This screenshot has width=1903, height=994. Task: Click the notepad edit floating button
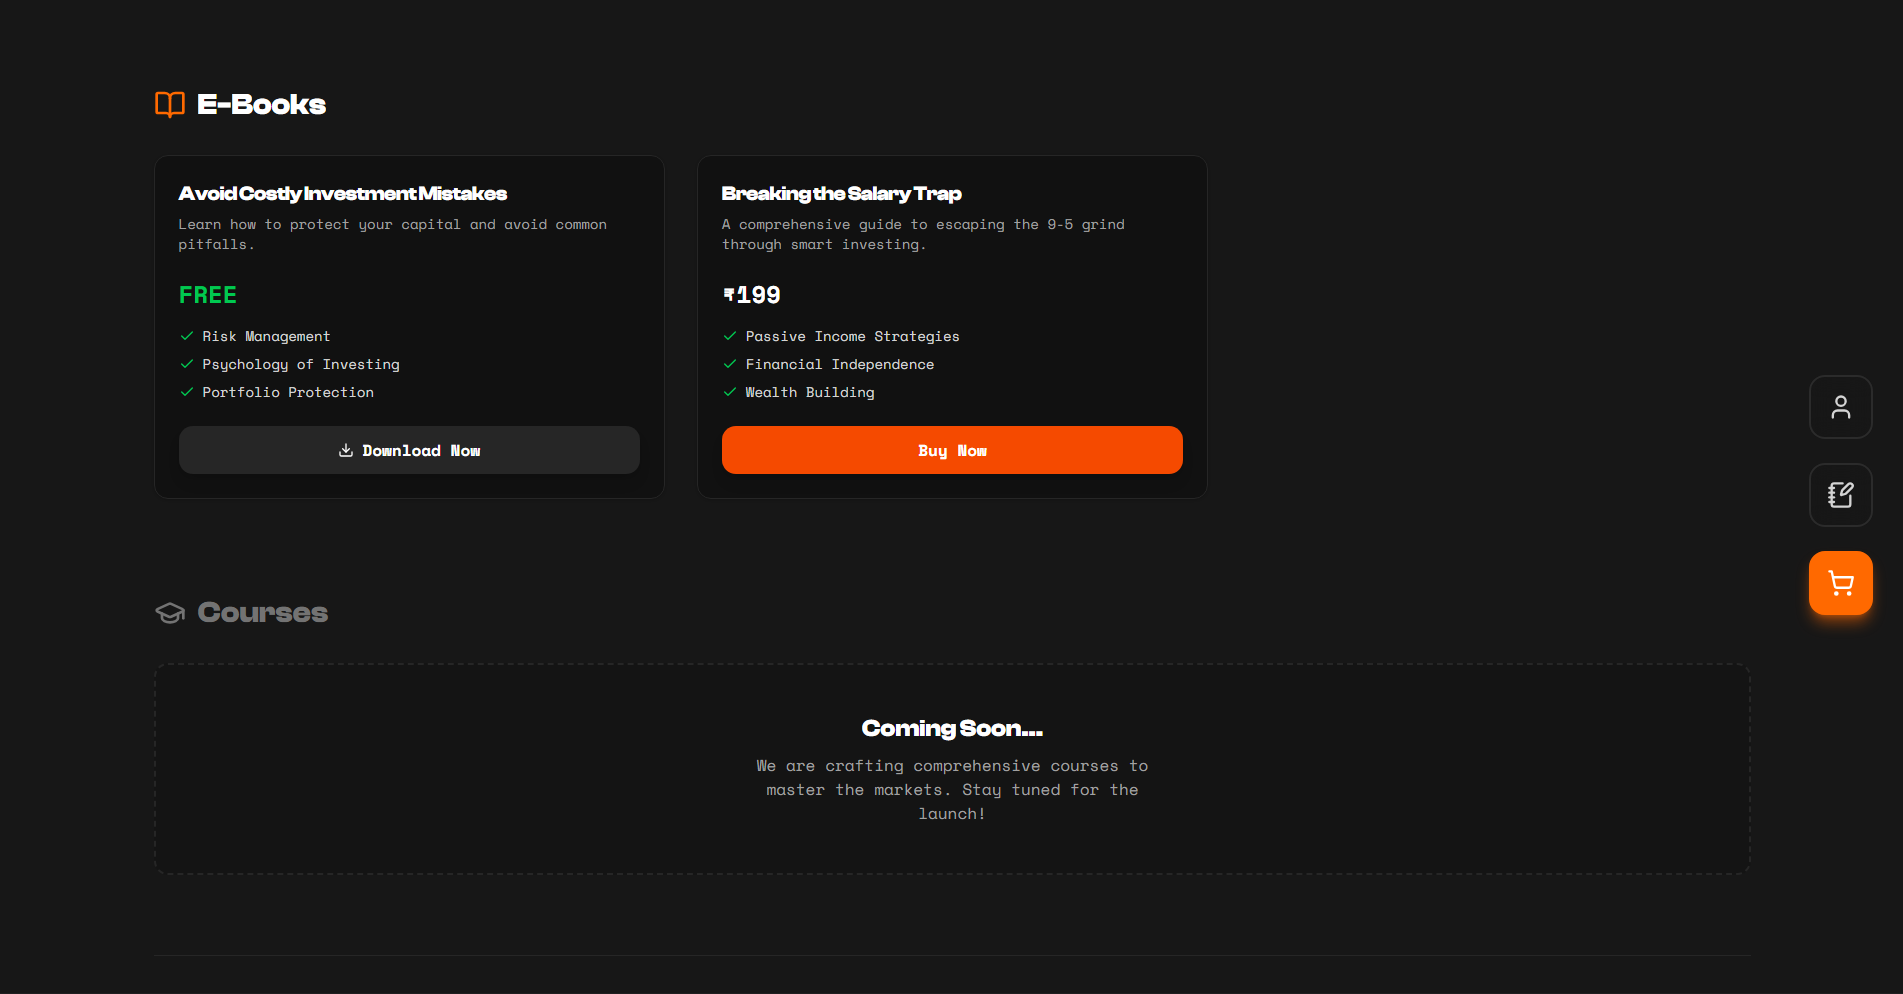point(1840,495)
